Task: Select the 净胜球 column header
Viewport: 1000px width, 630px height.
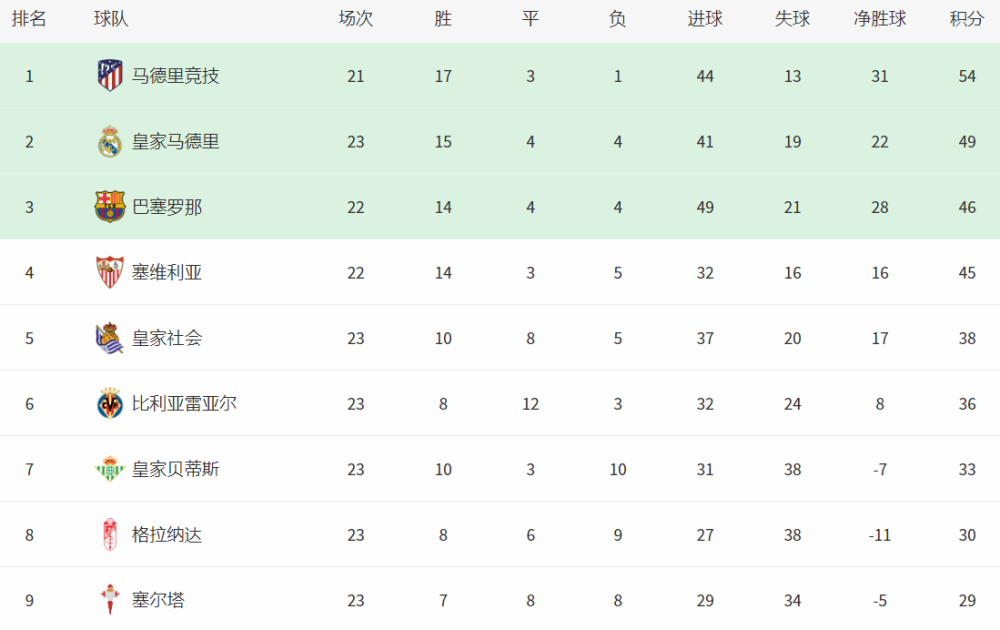Action: point(879,18)
